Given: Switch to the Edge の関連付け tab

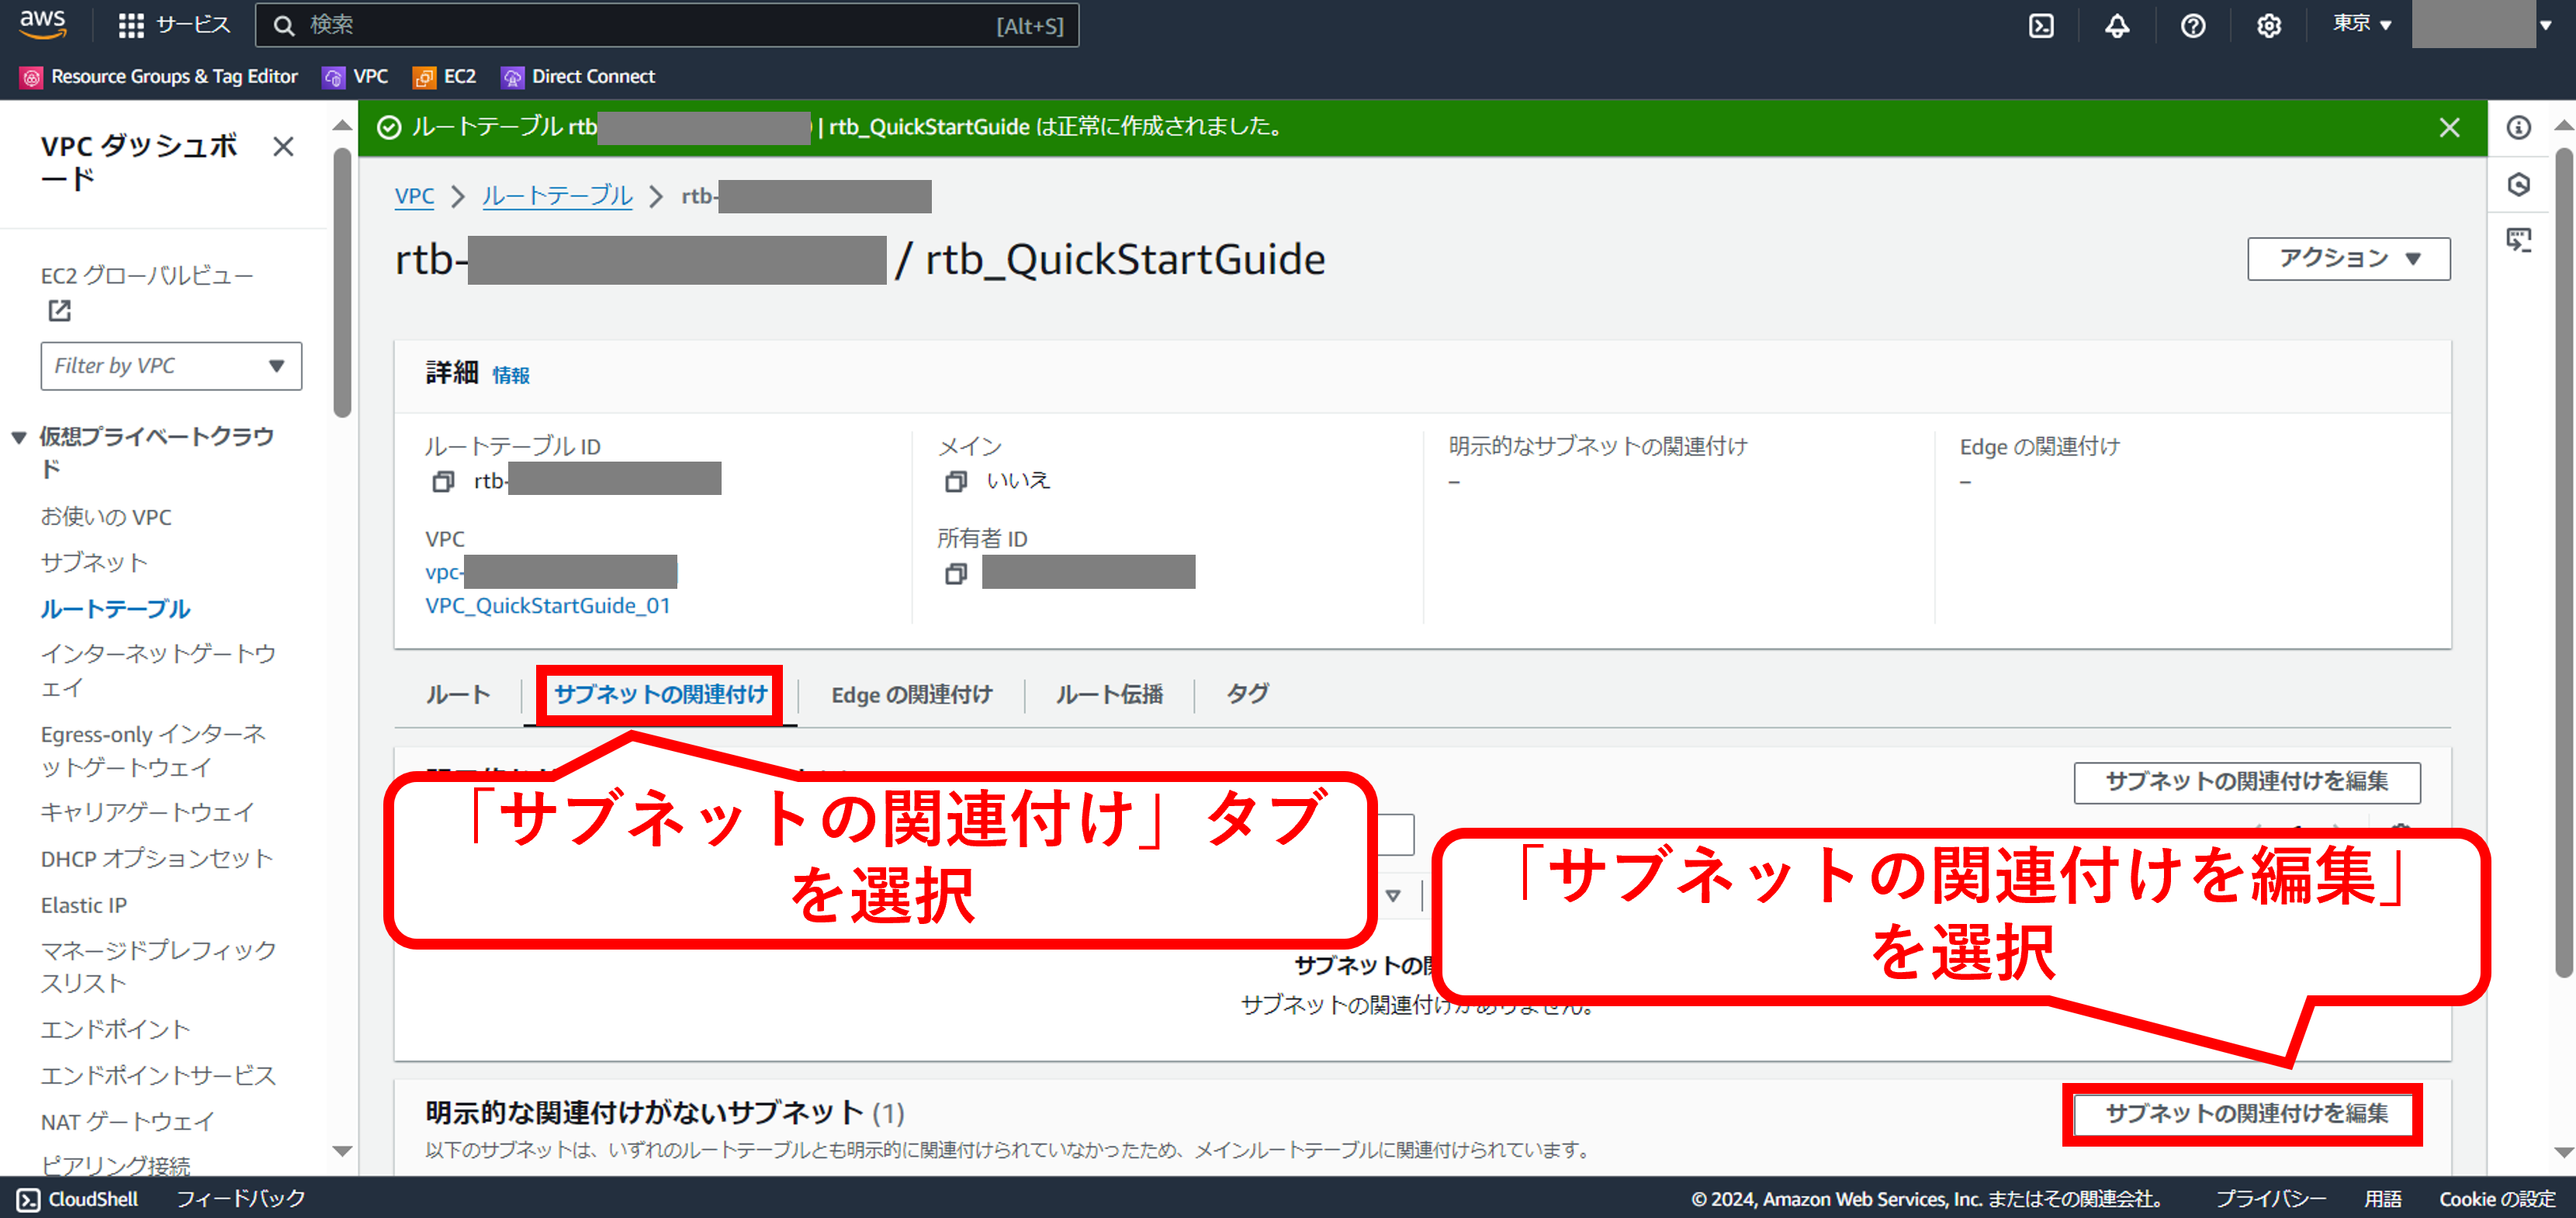Looking at the screenshot, I should click(911, 694).
